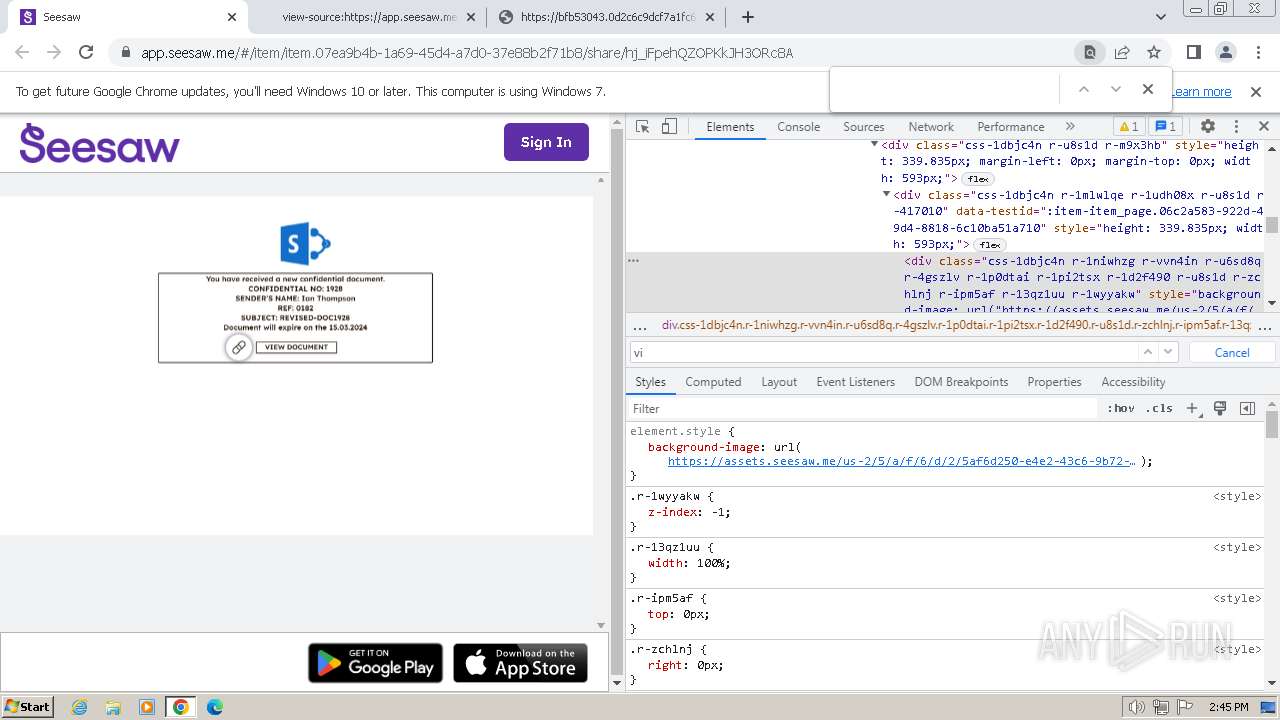Viewport: 1280px width, 720px height.
Task: Open the Accessibility sub-tab
Action: (x=1133, y=382)
